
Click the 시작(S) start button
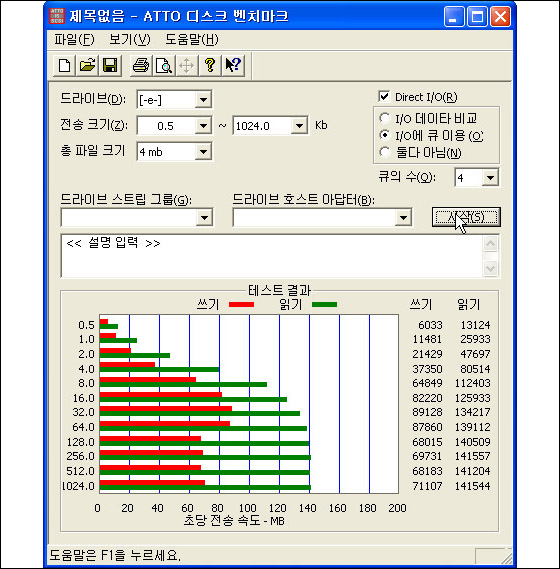click(x=466, y=217)
